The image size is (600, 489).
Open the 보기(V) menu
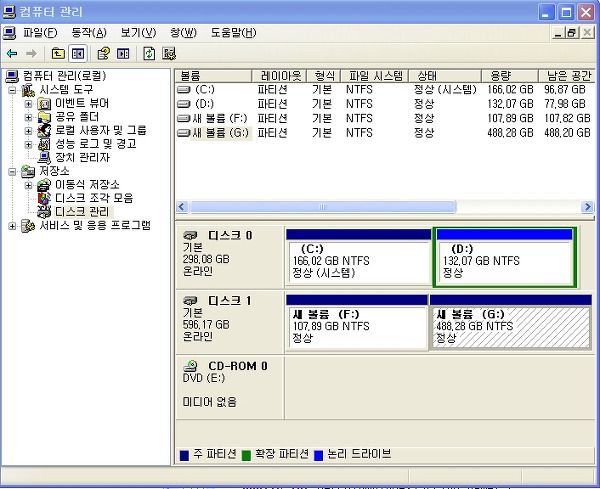pyautogui.click(x=138, y=33)
